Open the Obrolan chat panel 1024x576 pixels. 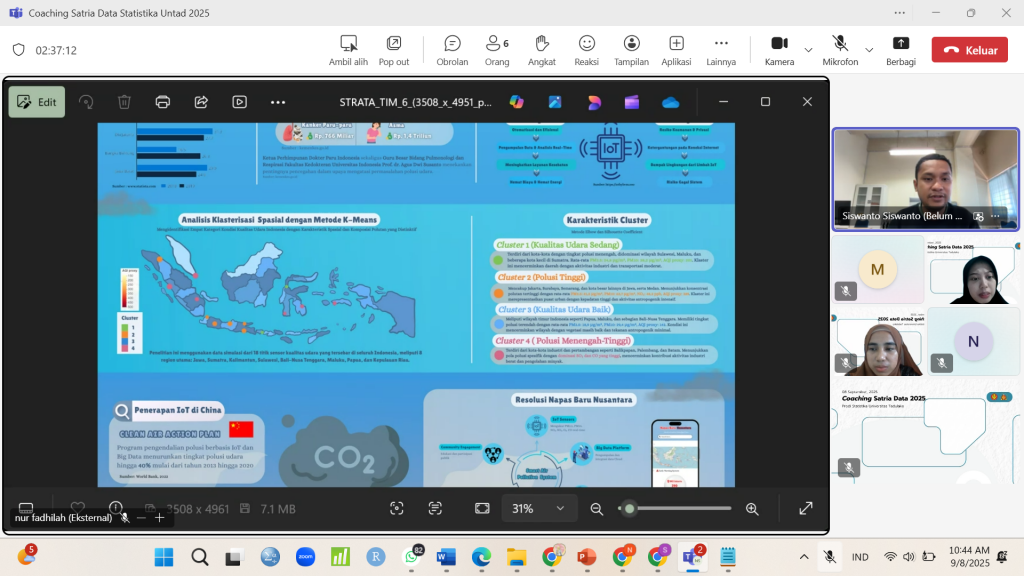pos(452,49)
